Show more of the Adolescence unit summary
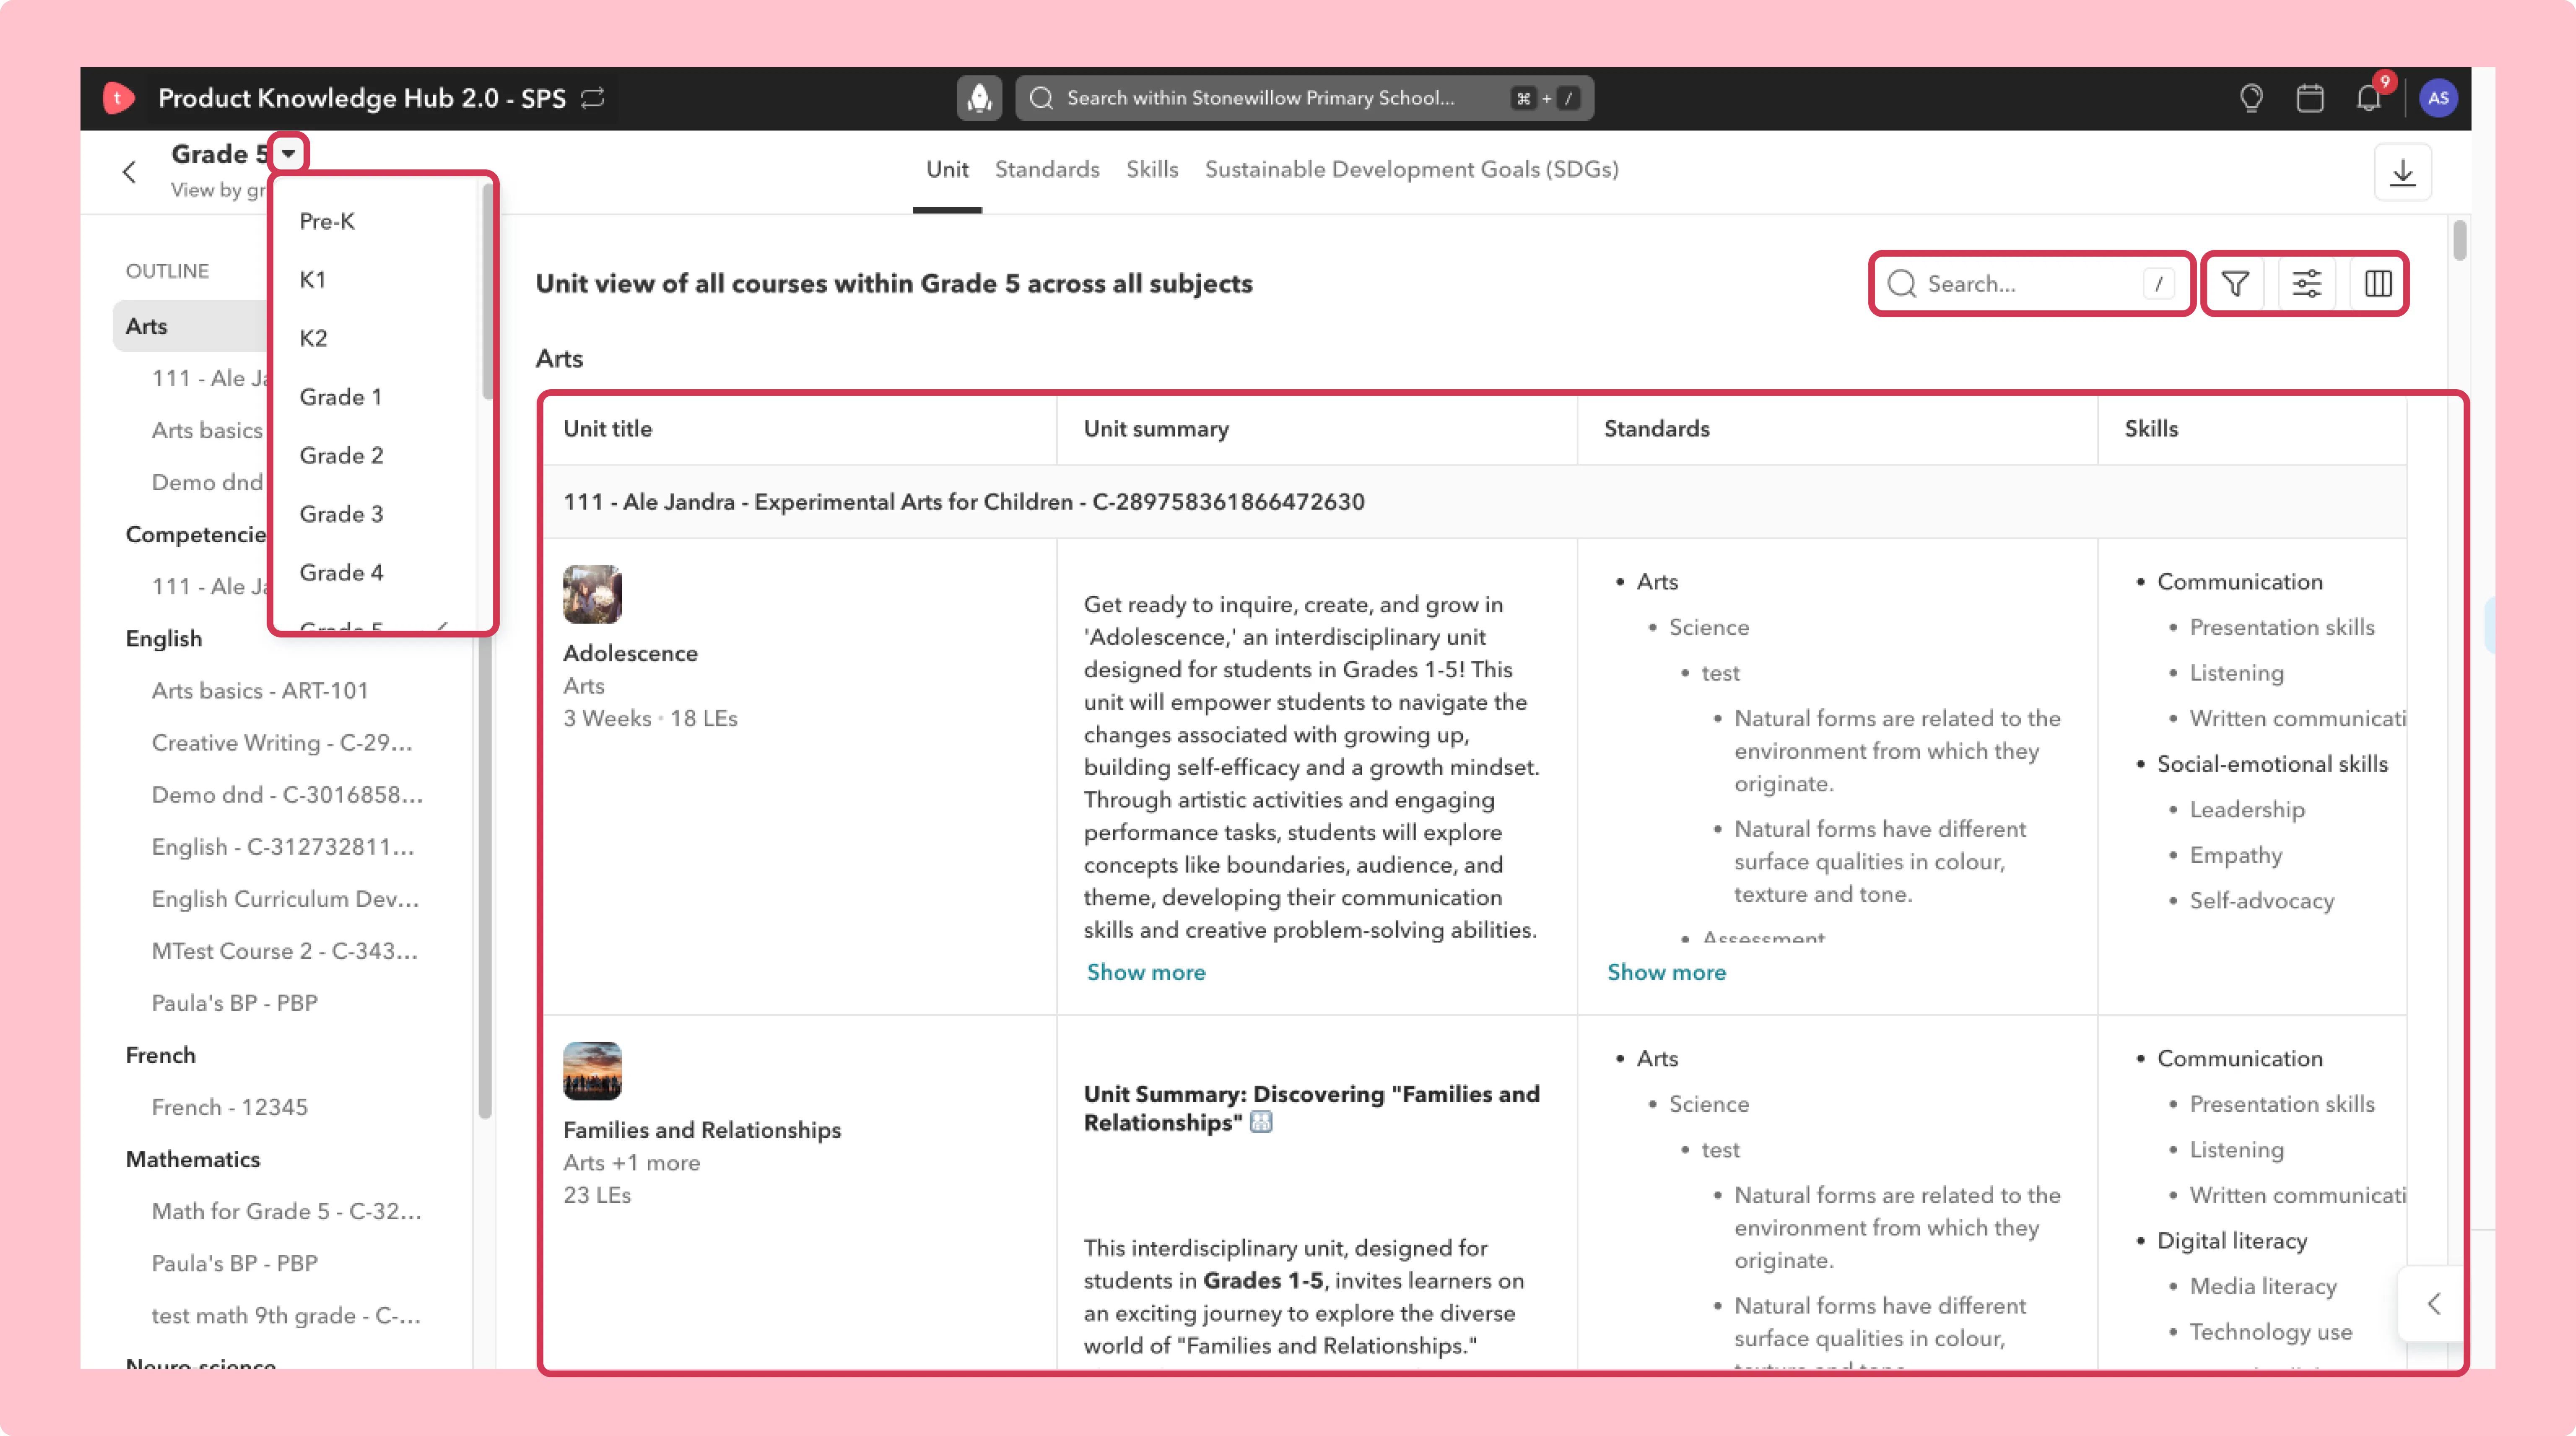Viewport: 2576px width, 1436px height. [1146, 972]
